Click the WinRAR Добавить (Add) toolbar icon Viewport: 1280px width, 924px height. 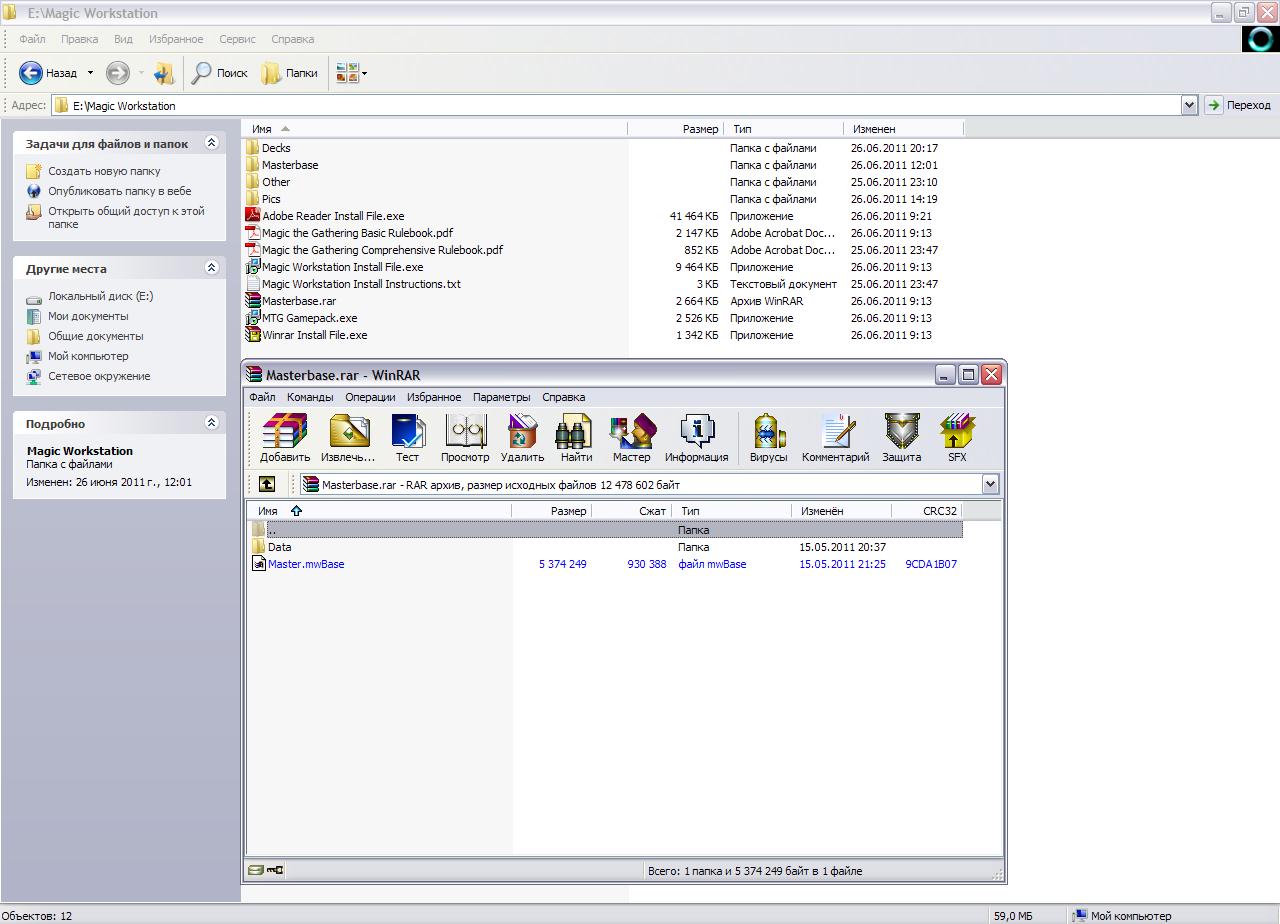point(285,439)
